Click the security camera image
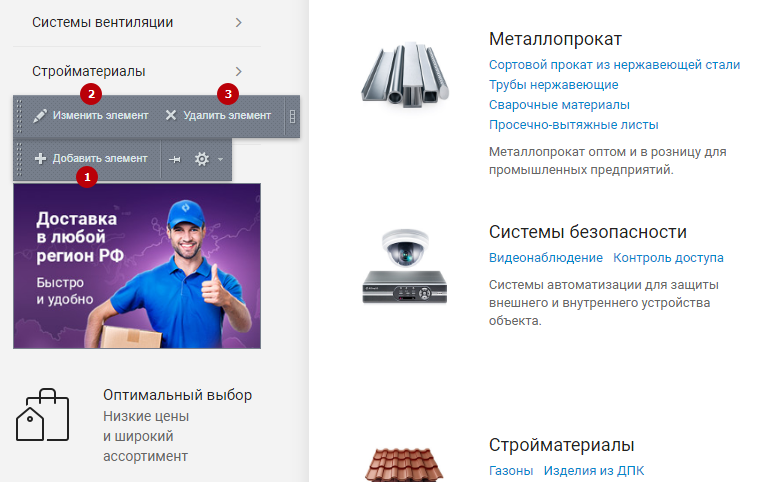 pyautogui.click(x=405, y=266)
